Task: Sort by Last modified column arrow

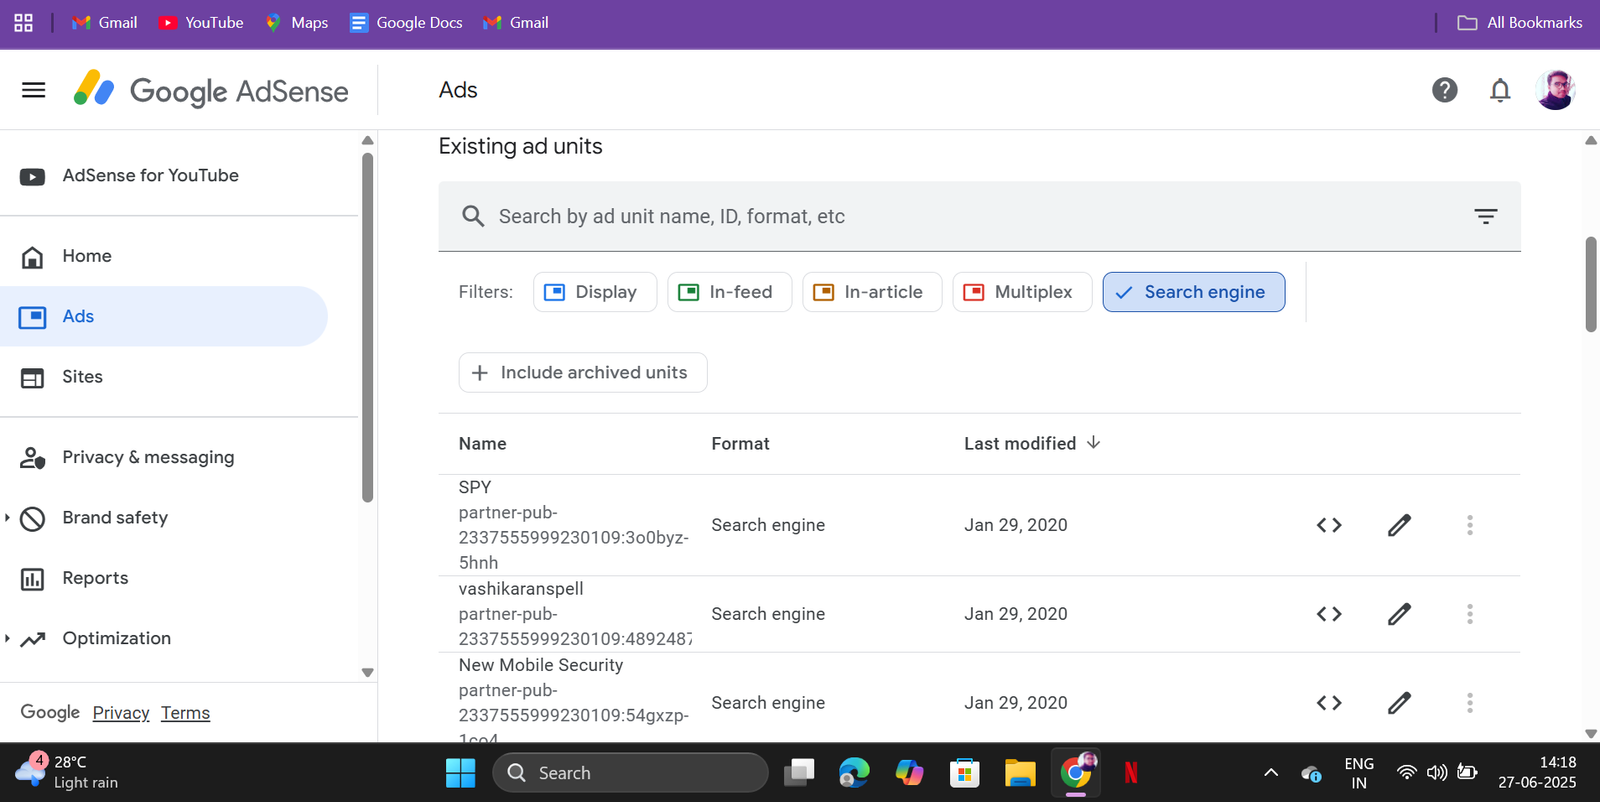Action: click(1094, 442)
